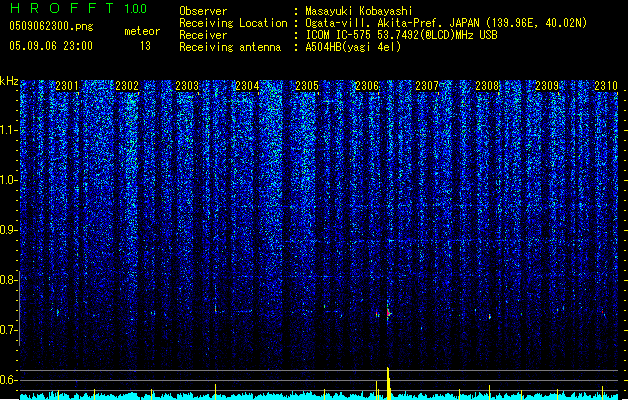Click the 2307 time marker

point(427,86)
